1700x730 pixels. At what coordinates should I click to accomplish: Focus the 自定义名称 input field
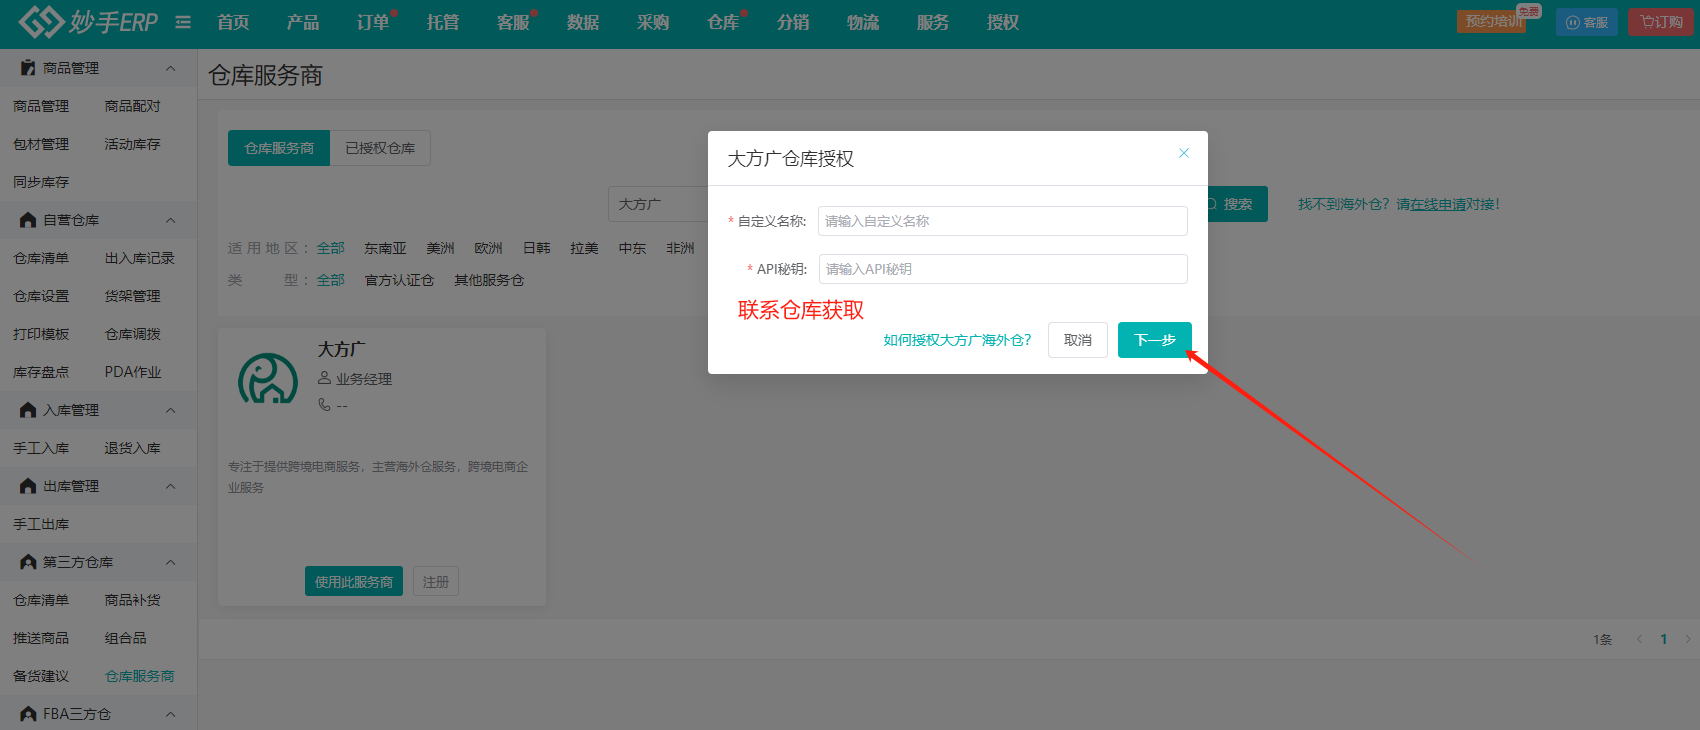(x=1003, y=221)
